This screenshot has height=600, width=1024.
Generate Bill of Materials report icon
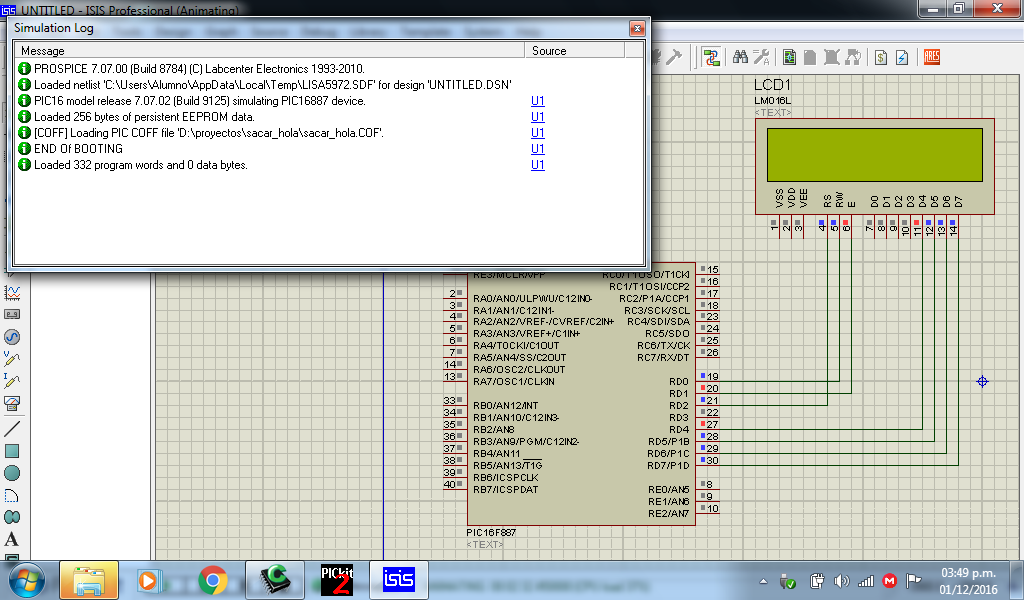pyautogui.click(x=881, y=57)
